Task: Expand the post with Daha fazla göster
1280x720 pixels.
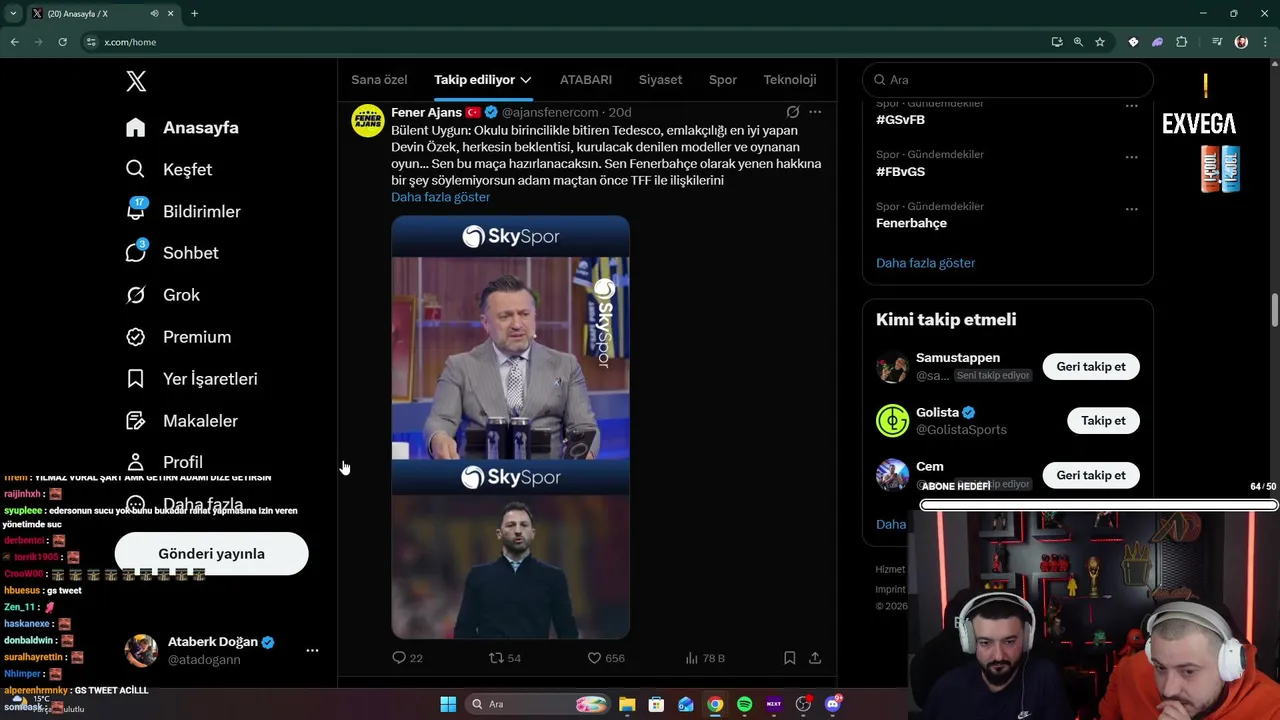Action: tap(440, 197)
